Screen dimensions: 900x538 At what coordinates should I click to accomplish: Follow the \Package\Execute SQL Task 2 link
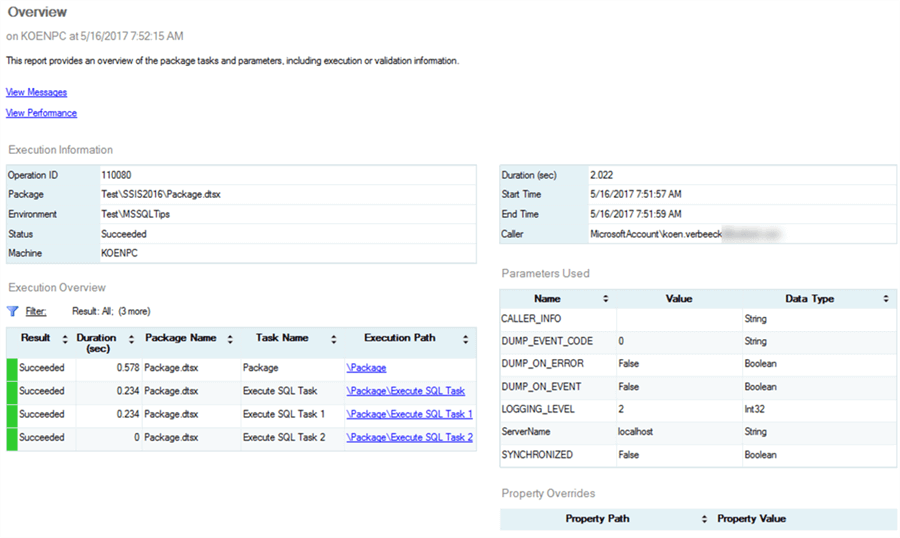point(409,437)
